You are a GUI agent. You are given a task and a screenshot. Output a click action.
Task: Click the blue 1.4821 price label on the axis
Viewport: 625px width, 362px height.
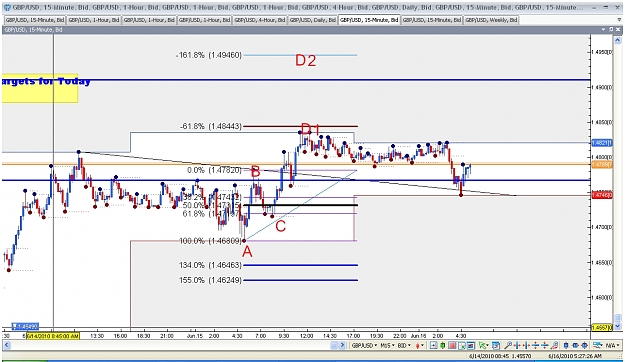601,142
